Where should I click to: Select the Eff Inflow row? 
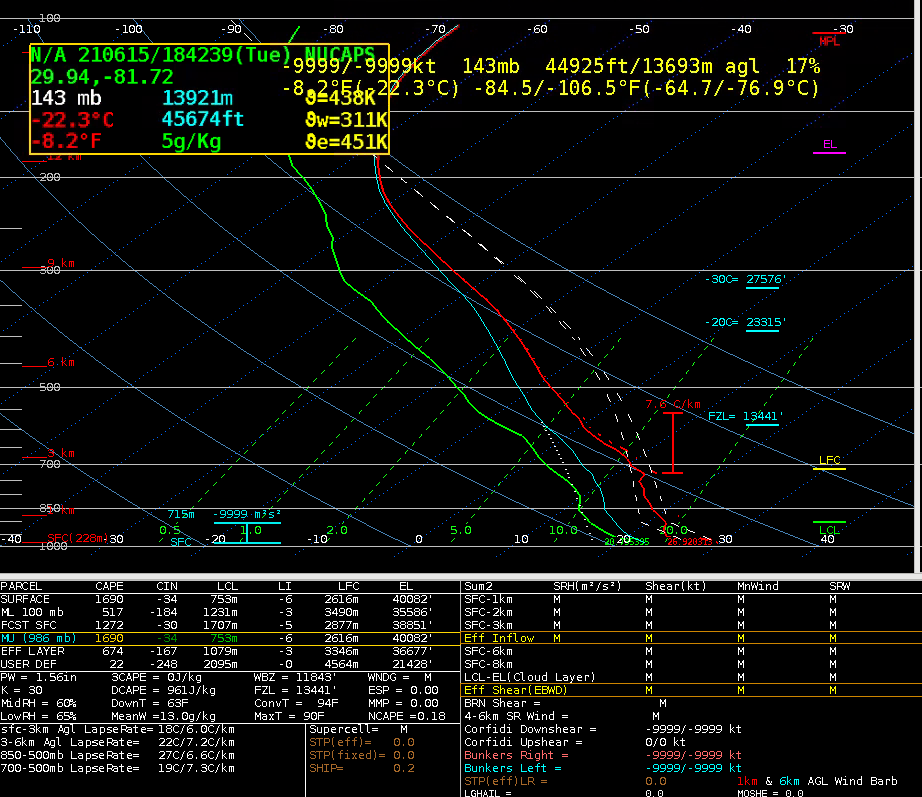pyautogui.click(x=692, y=638)
